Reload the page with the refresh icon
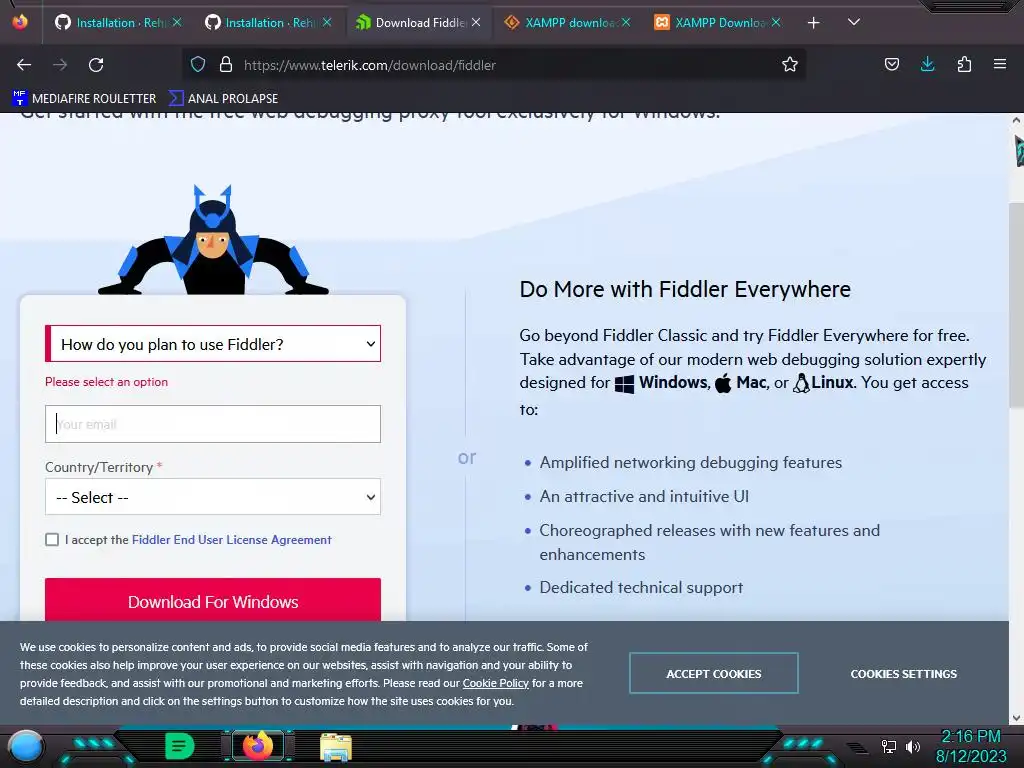1024x768 pixels. [96, 65]
